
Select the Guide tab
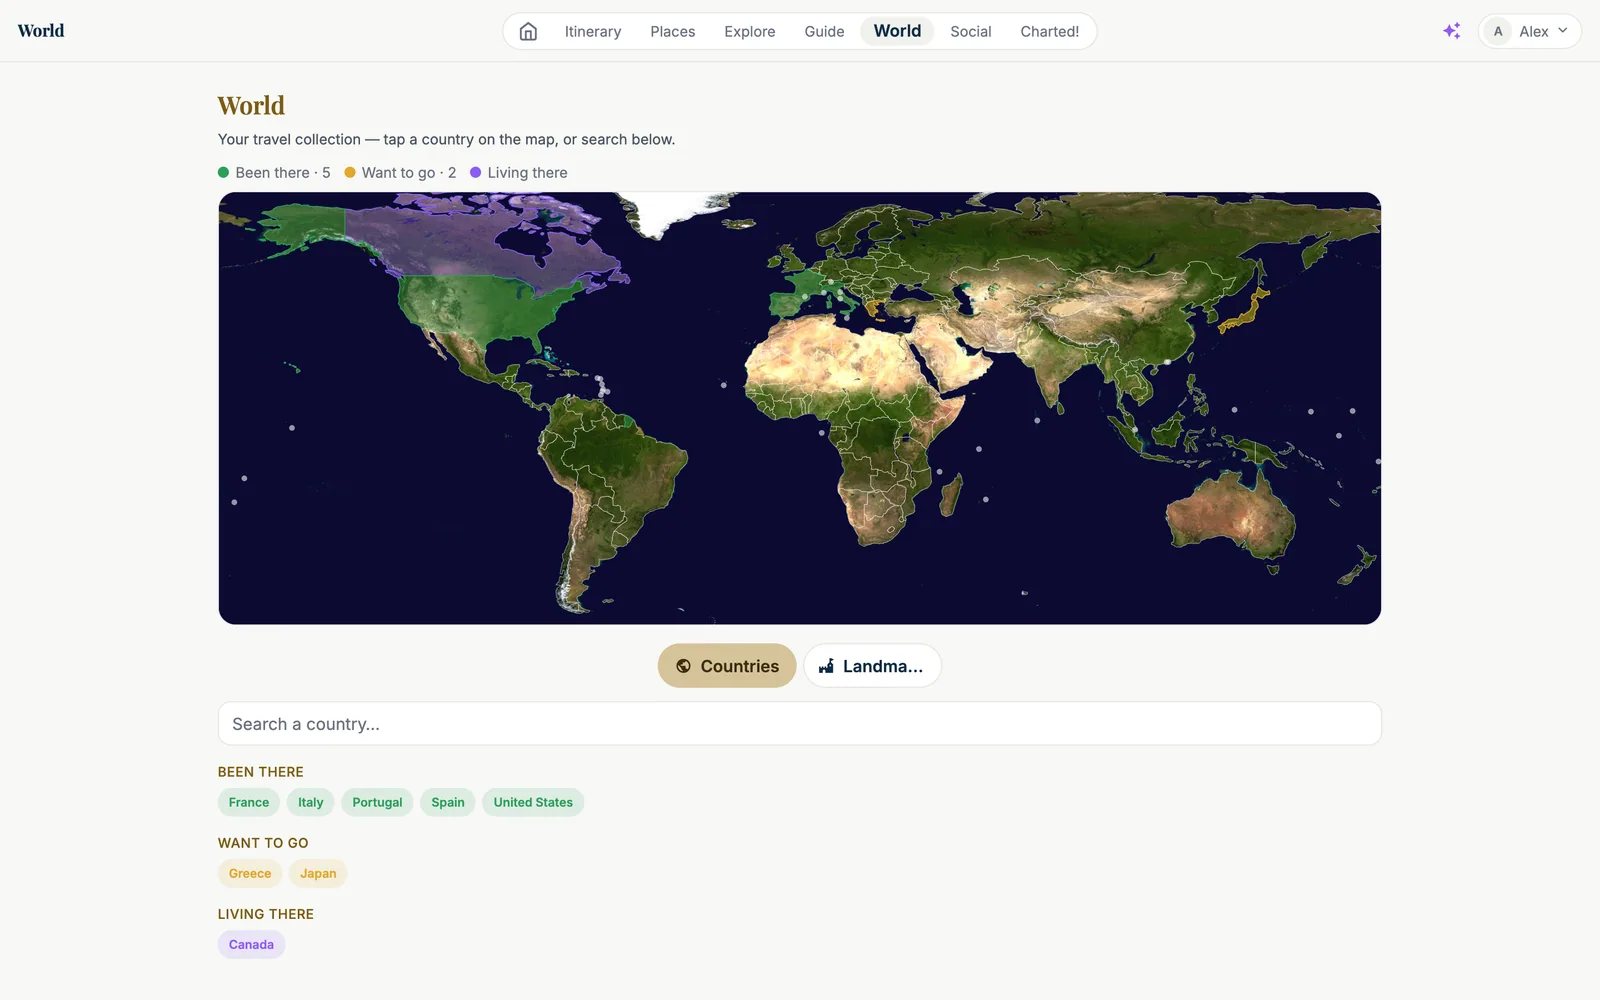pyautogui.click(x=824, y=31)
